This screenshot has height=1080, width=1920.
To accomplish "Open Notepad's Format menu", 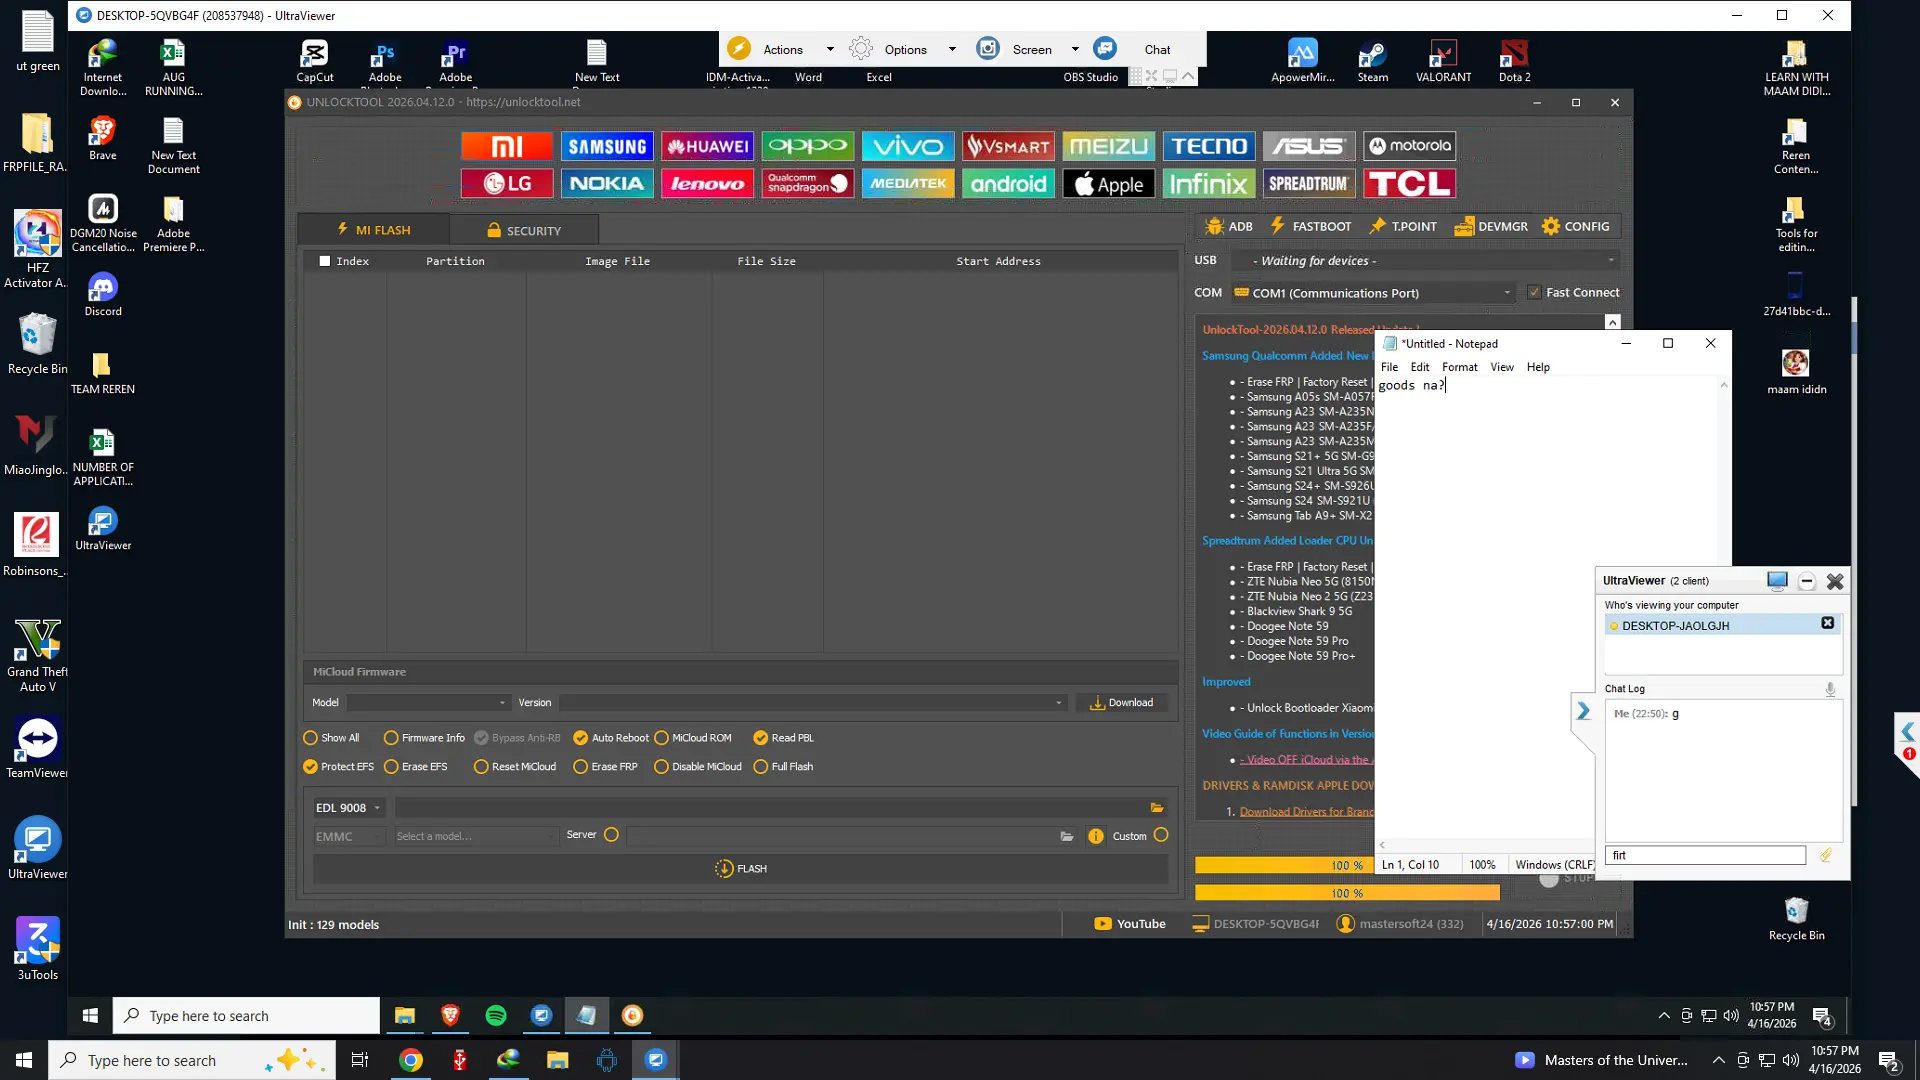I will coord(1459,367).
